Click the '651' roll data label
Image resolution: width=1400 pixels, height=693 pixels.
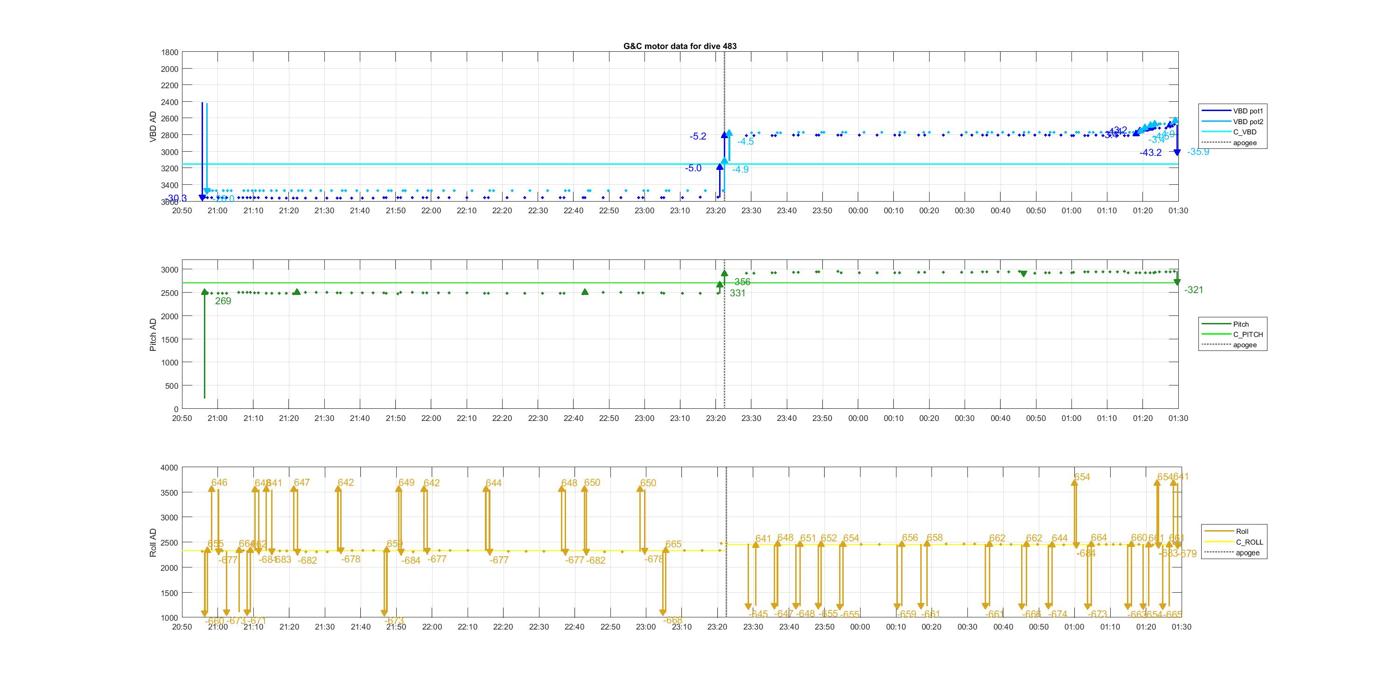tap(808, 538)
